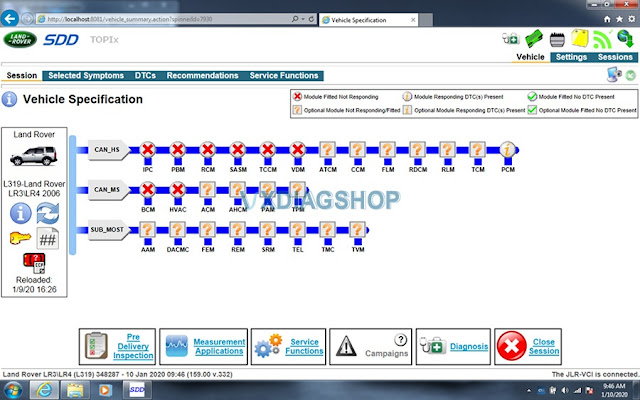Select the RDCM module icon
Viewport: 640px width, 400px height.
click(x=418, y=150)
